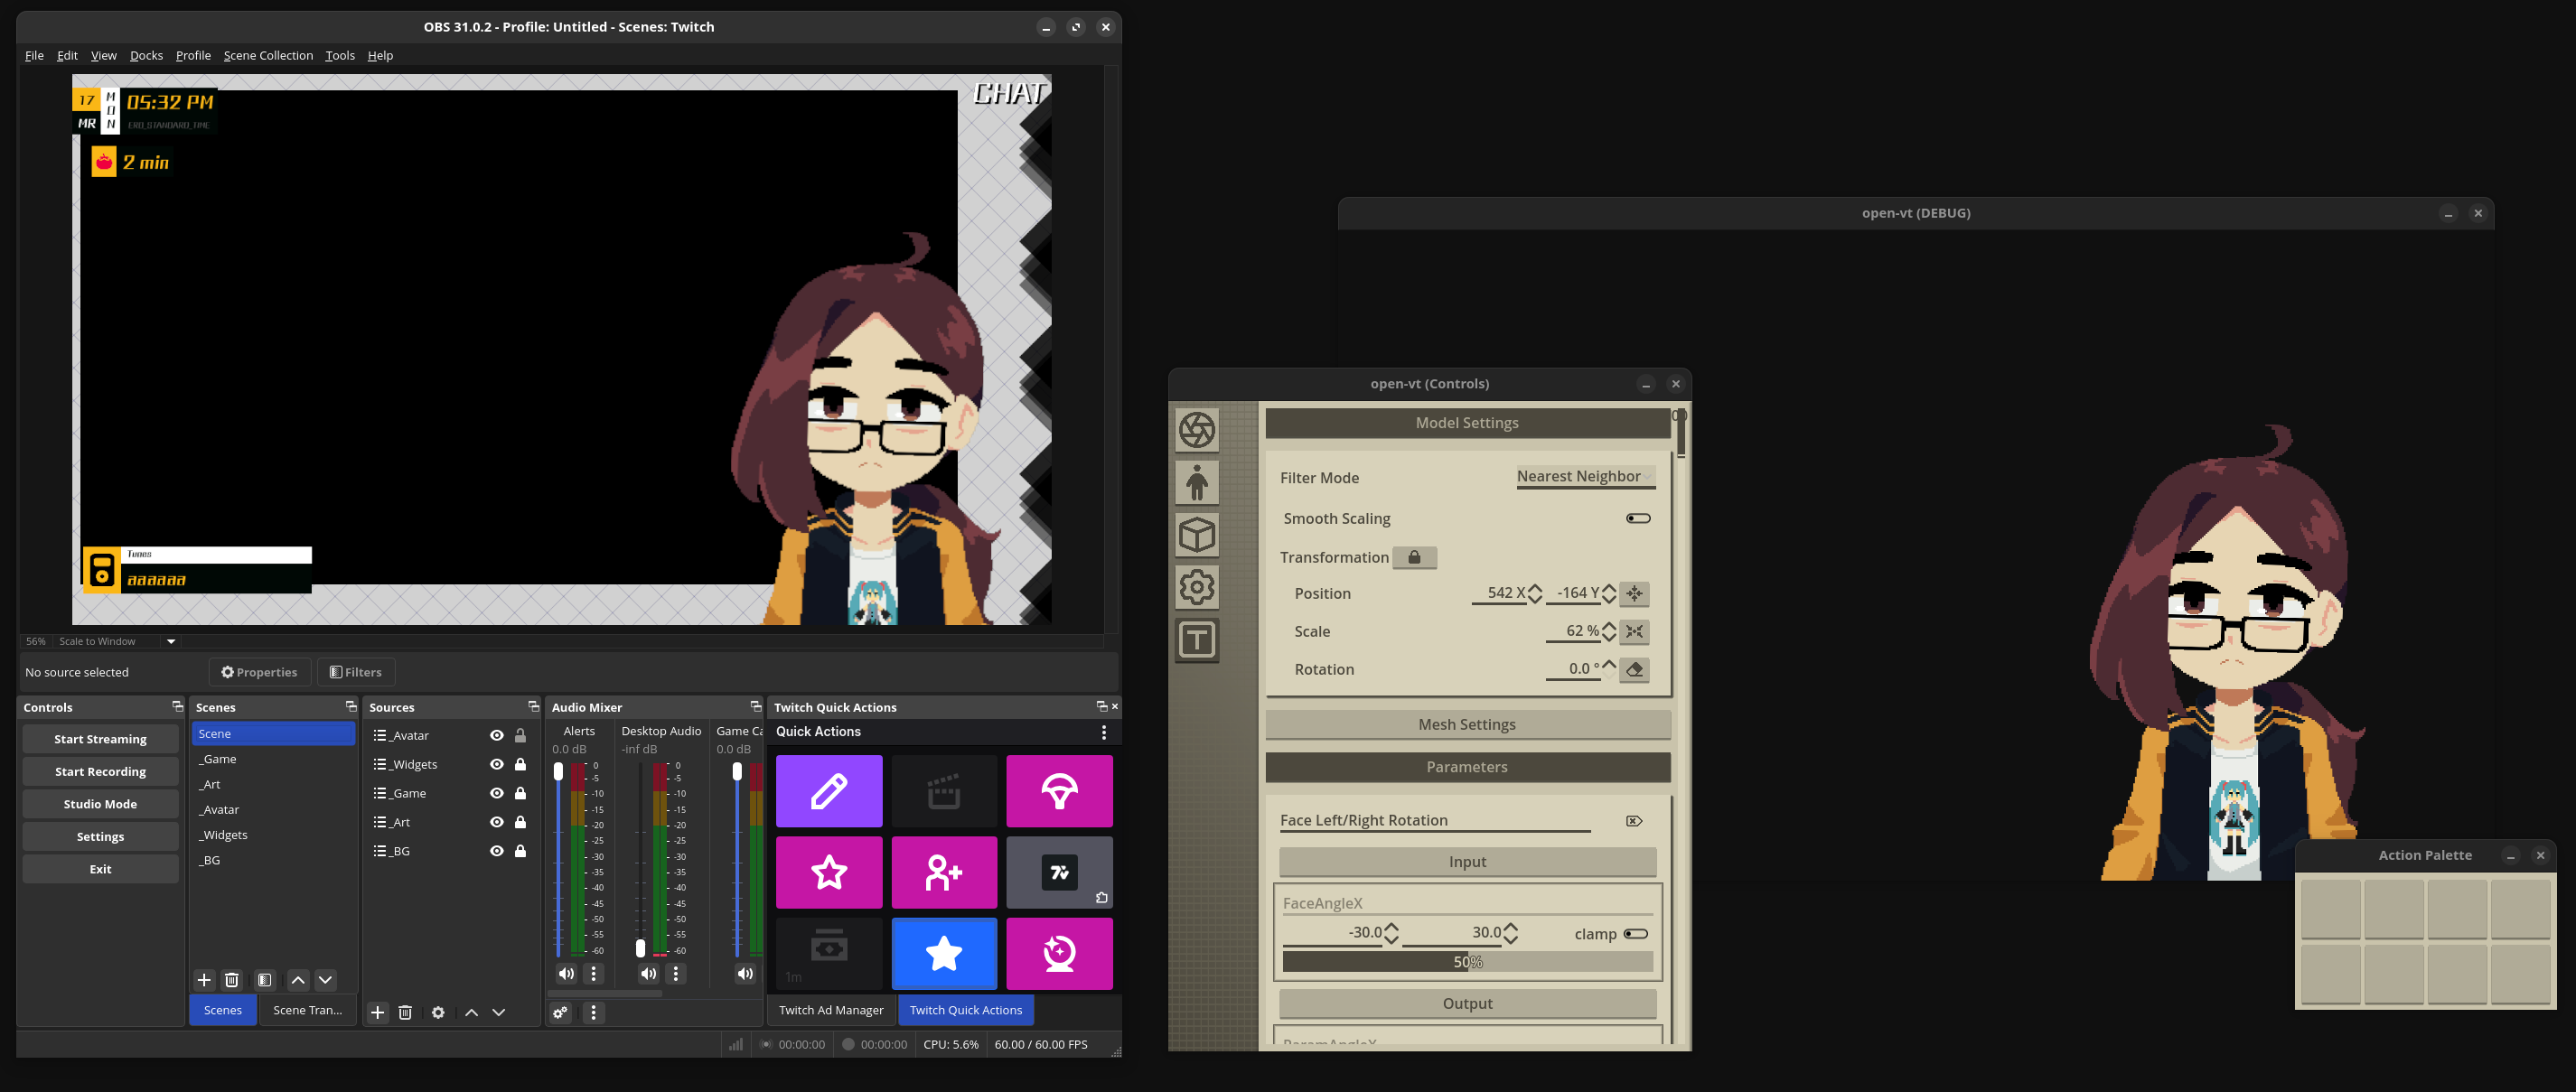Image resolution: width=2576 pixels, height=1092 pixels.
Task: Expand the Mesh Settings section
Action: pos(1466,724)
